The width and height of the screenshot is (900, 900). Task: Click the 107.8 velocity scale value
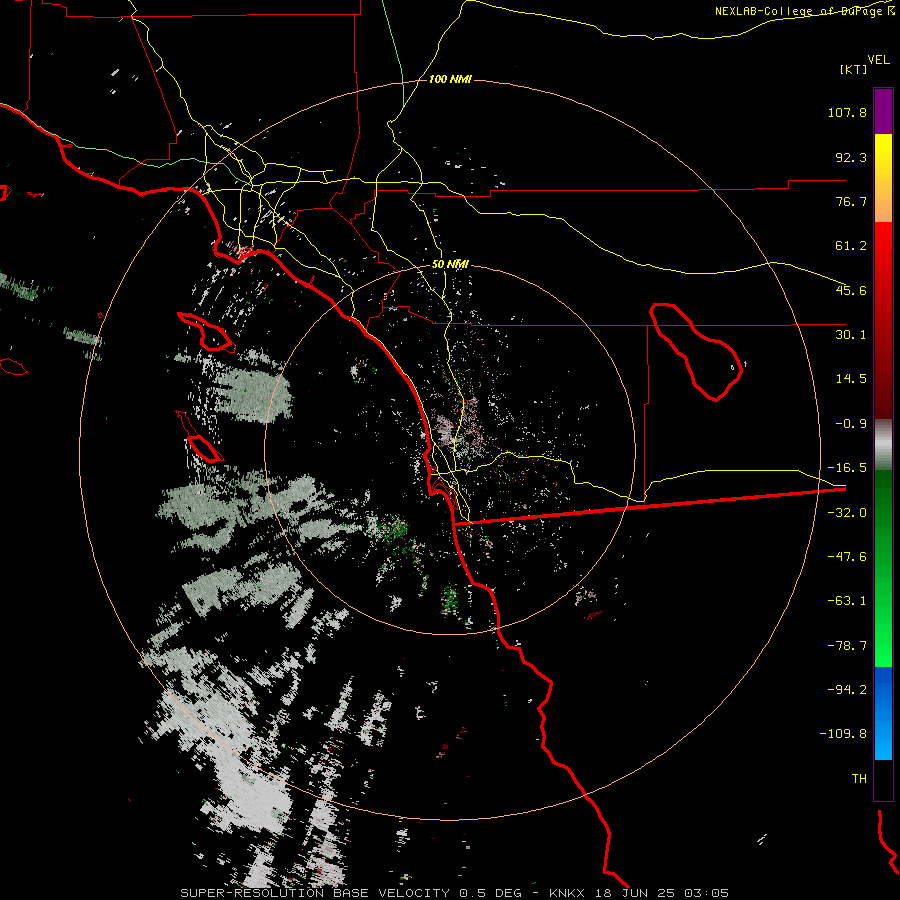pos(847,112)
